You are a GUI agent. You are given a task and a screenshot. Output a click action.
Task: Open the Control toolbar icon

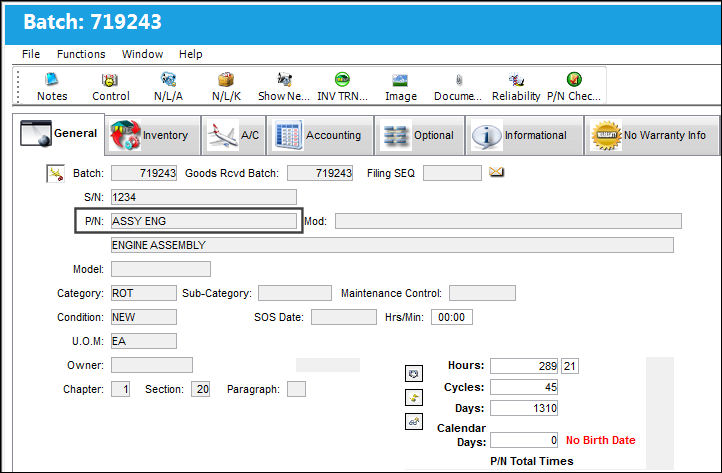[x=110, y=80]
